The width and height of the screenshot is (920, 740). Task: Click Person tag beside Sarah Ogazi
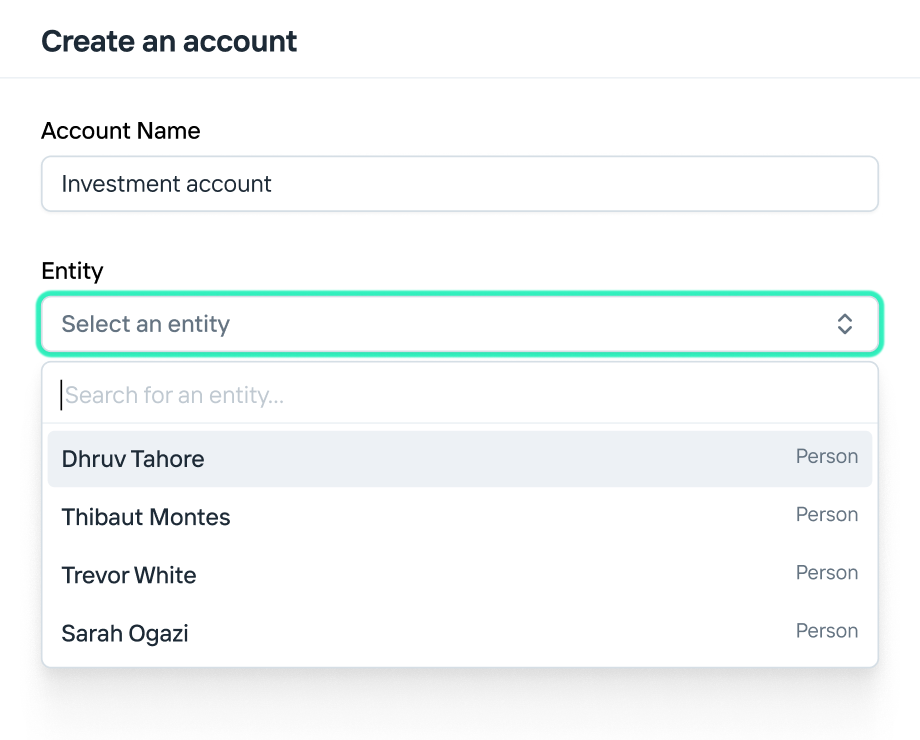827,631
